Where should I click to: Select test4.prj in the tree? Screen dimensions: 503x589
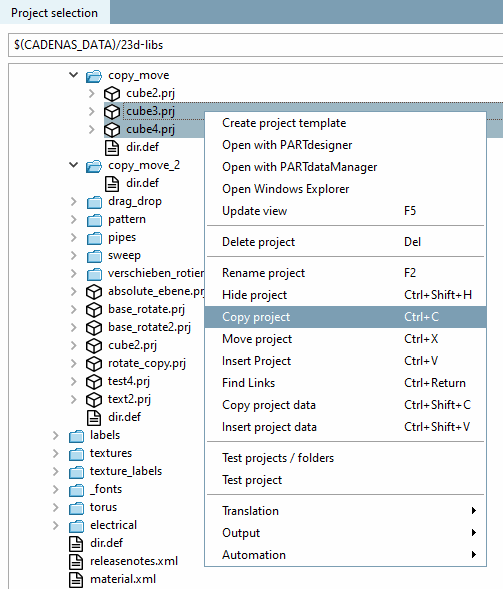click(129, 381)
